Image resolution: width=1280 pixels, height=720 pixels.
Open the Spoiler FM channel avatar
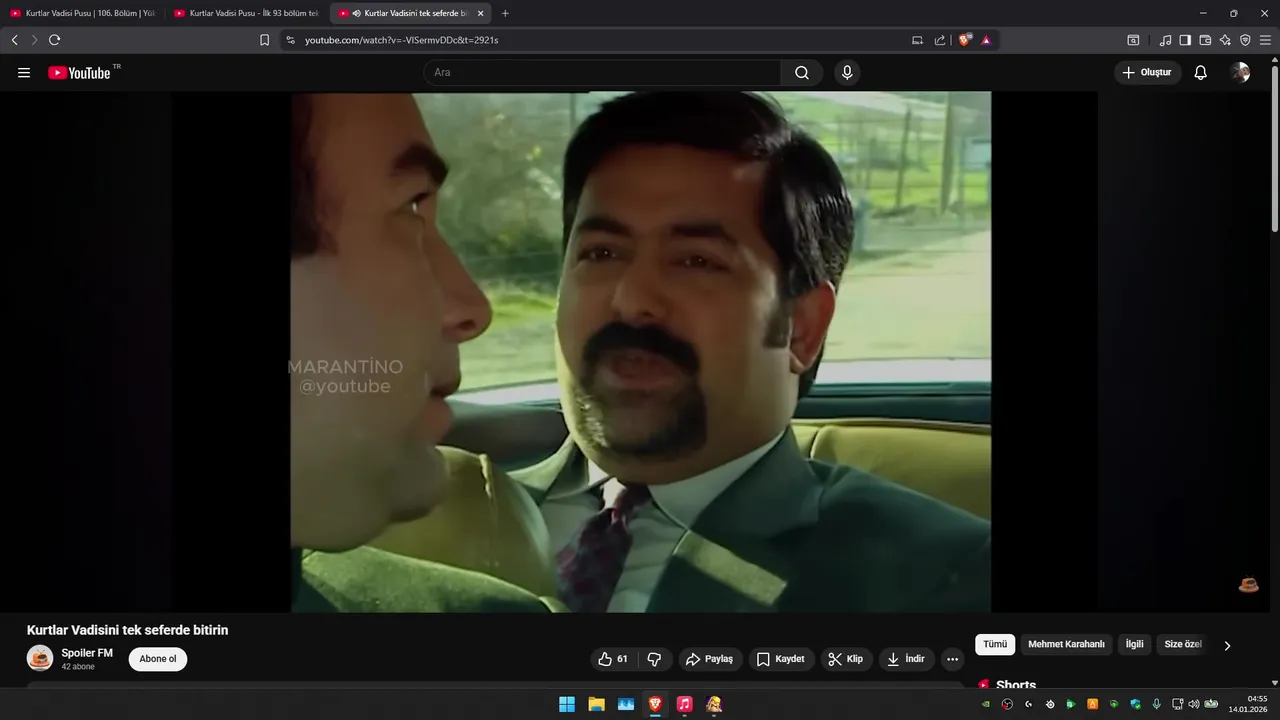pos(40,658)
